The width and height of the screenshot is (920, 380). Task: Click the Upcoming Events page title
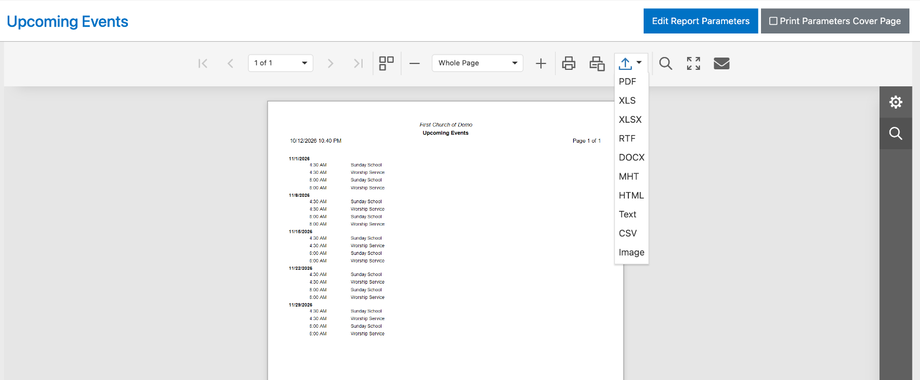(67, 22)
